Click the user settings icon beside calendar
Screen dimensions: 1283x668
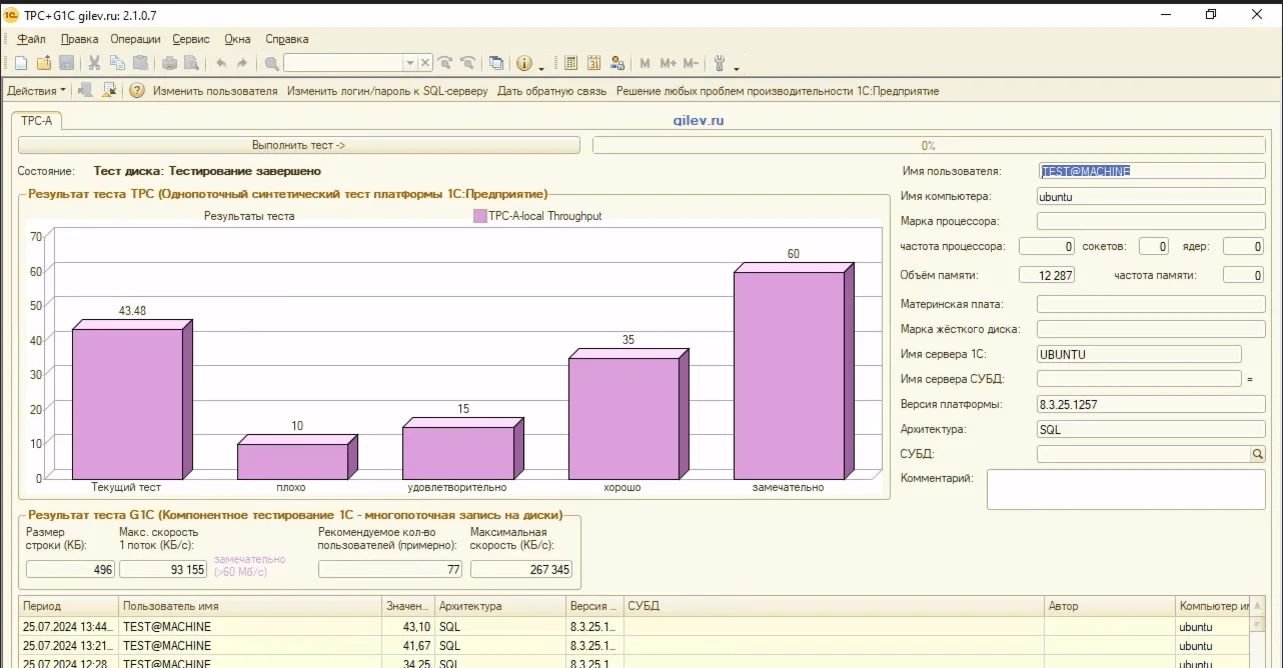pos(617,63)
